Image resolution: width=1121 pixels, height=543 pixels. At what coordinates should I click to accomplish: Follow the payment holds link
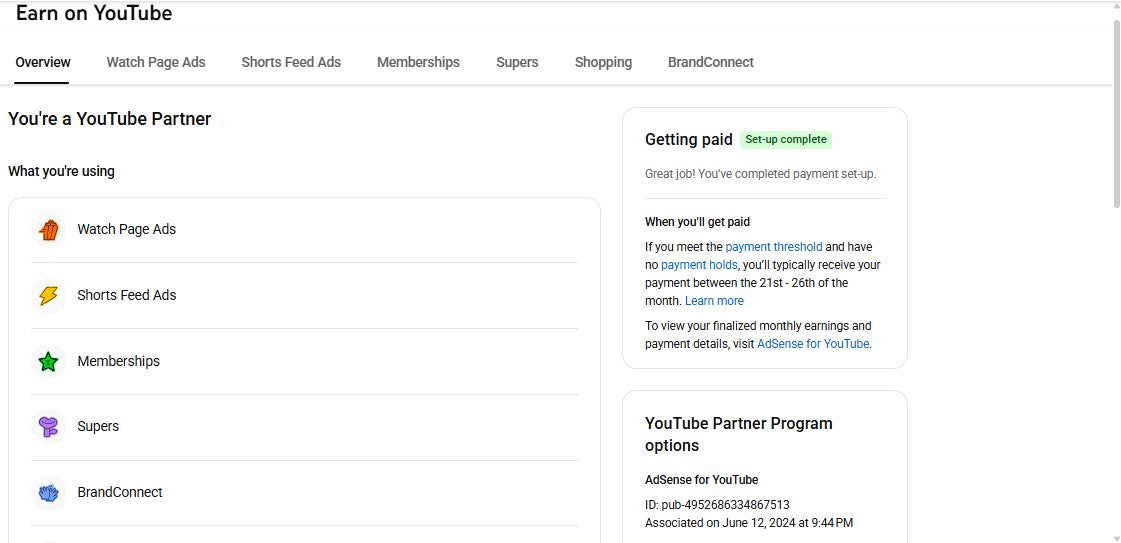click(x=699, y=265)
